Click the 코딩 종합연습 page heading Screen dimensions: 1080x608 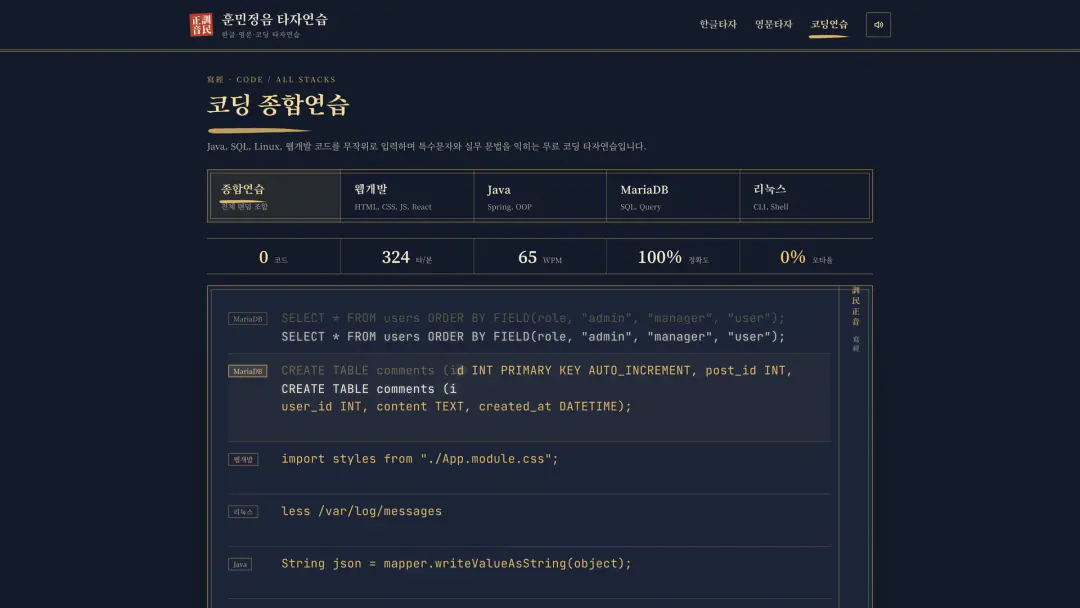(x=278, y=105)
